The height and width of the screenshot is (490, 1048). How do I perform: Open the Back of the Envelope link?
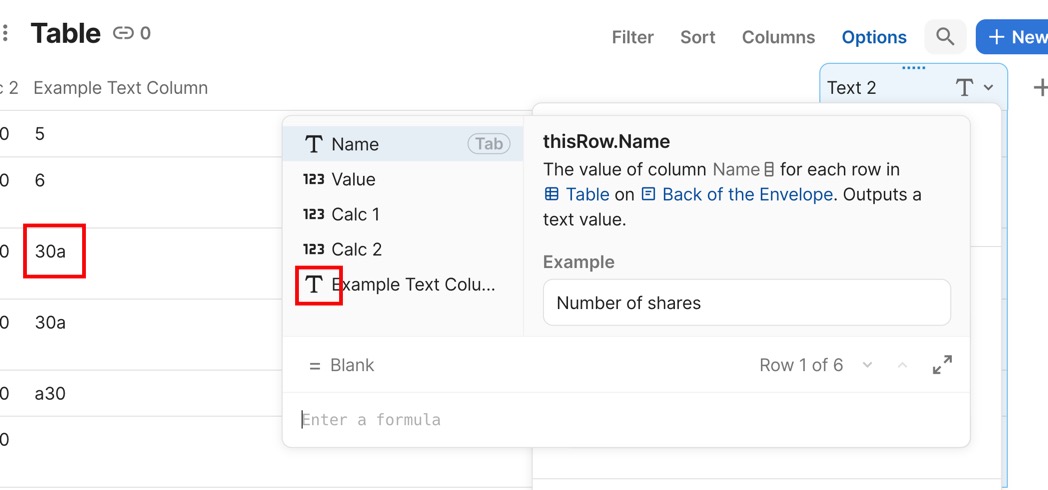pos(747,194)
